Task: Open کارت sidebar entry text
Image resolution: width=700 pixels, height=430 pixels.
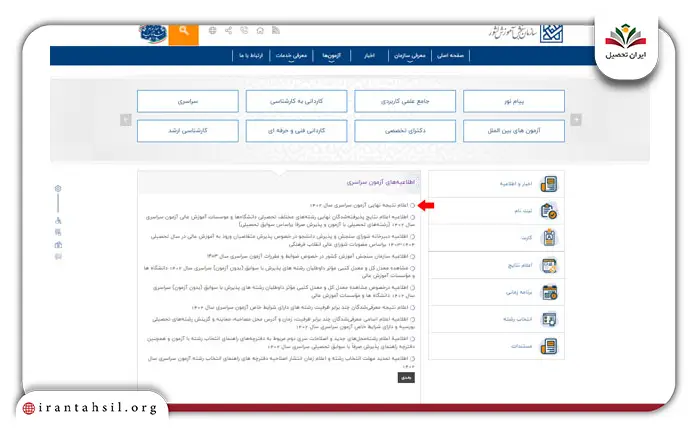Action: point(527,238)
